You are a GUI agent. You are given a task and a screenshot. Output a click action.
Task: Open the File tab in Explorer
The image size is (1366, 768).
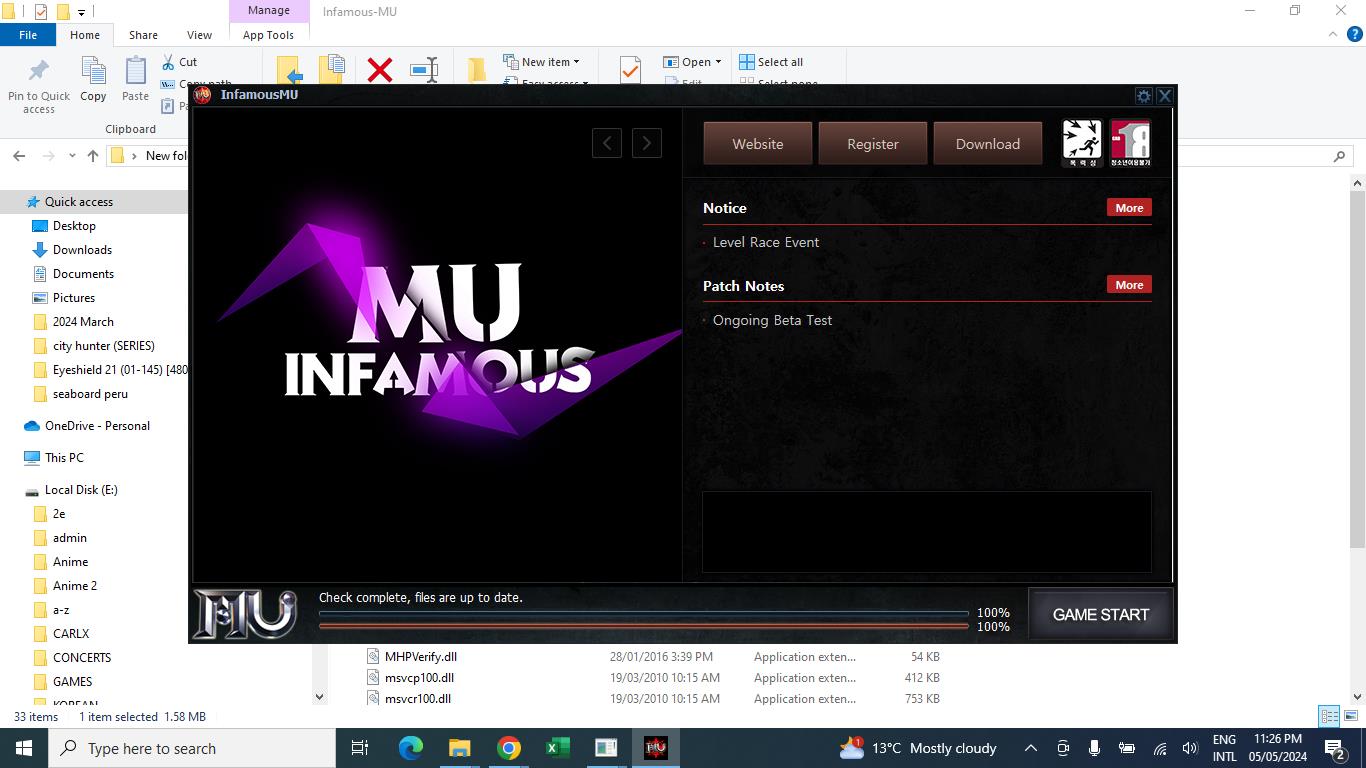28,35
